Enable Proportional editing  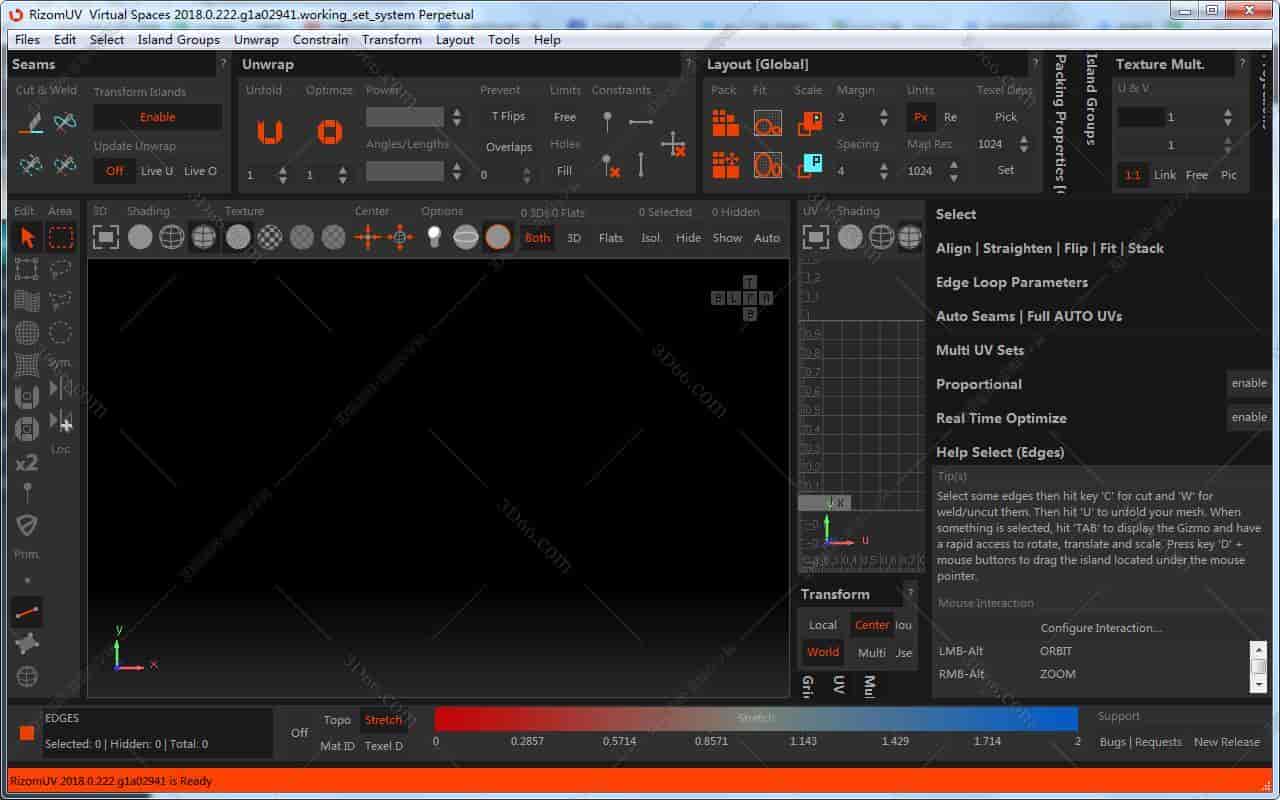point(1248,384)
